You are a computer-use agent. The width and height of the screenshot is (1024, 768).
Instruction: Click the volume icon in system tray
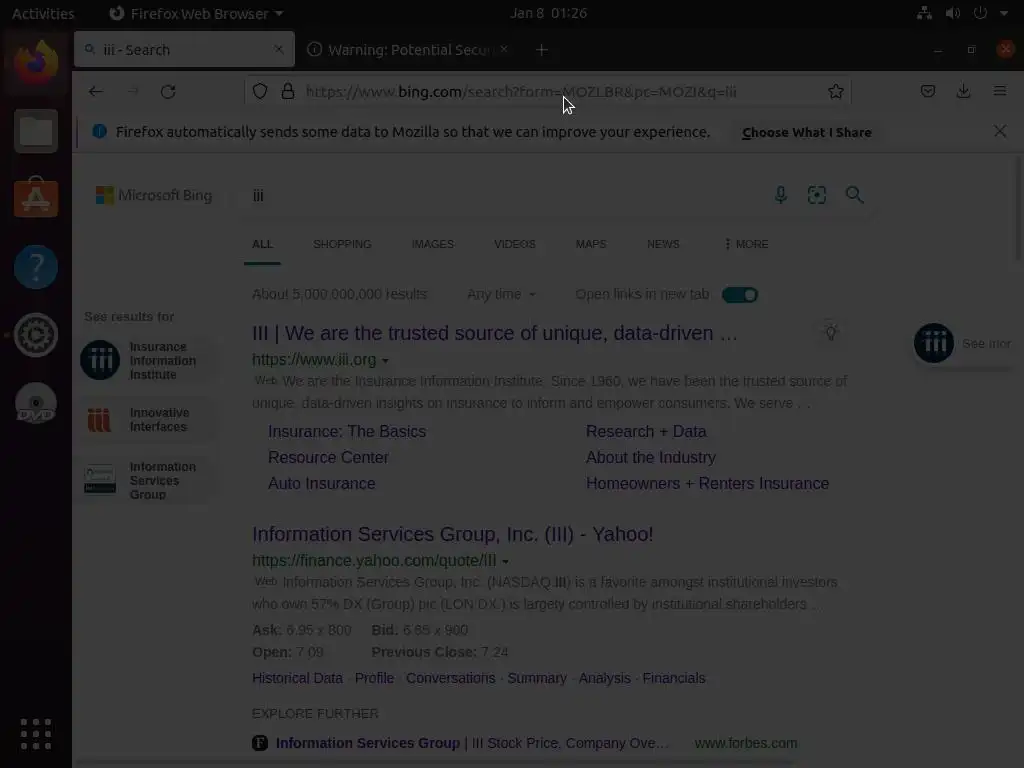(953, 13)
